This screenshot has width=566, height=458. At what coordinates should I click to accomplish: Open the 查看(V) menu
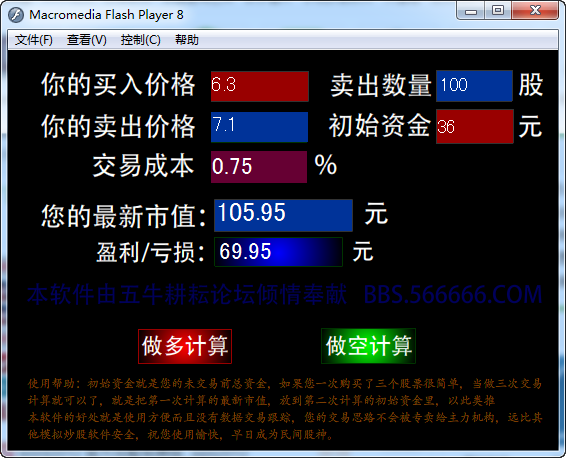87,40
